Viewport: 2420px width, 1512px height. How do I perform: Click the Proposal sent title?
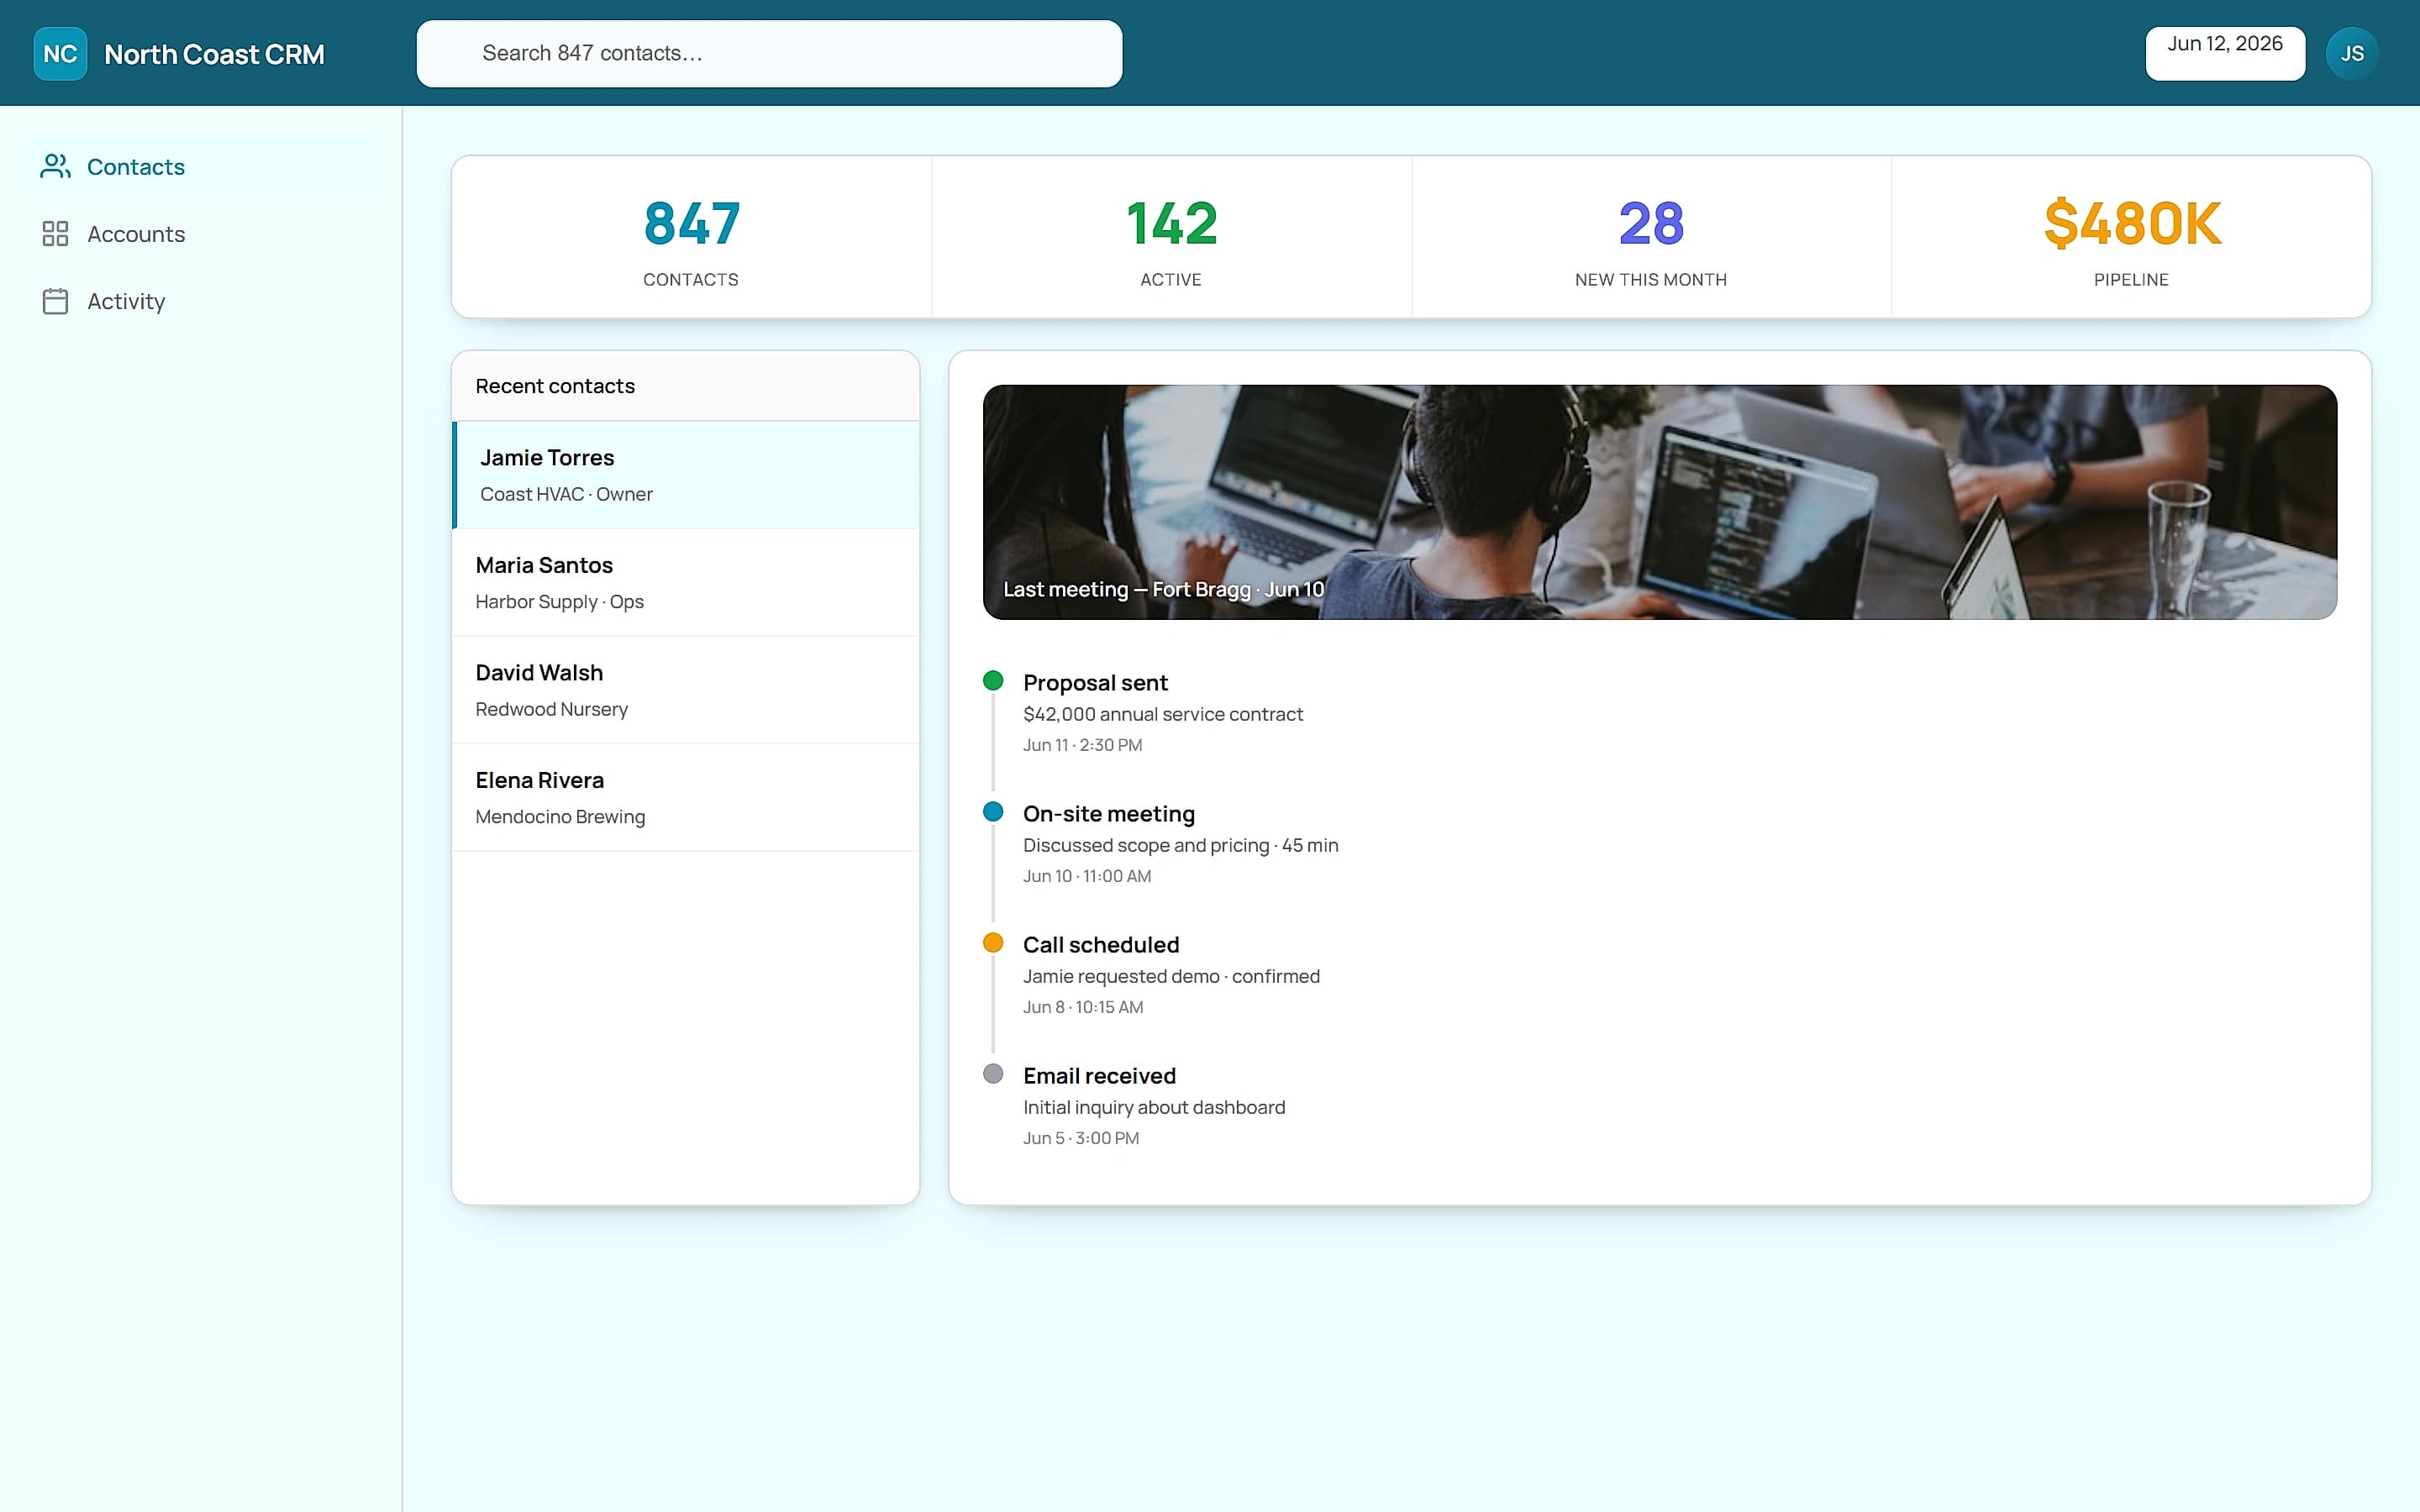1095,683
